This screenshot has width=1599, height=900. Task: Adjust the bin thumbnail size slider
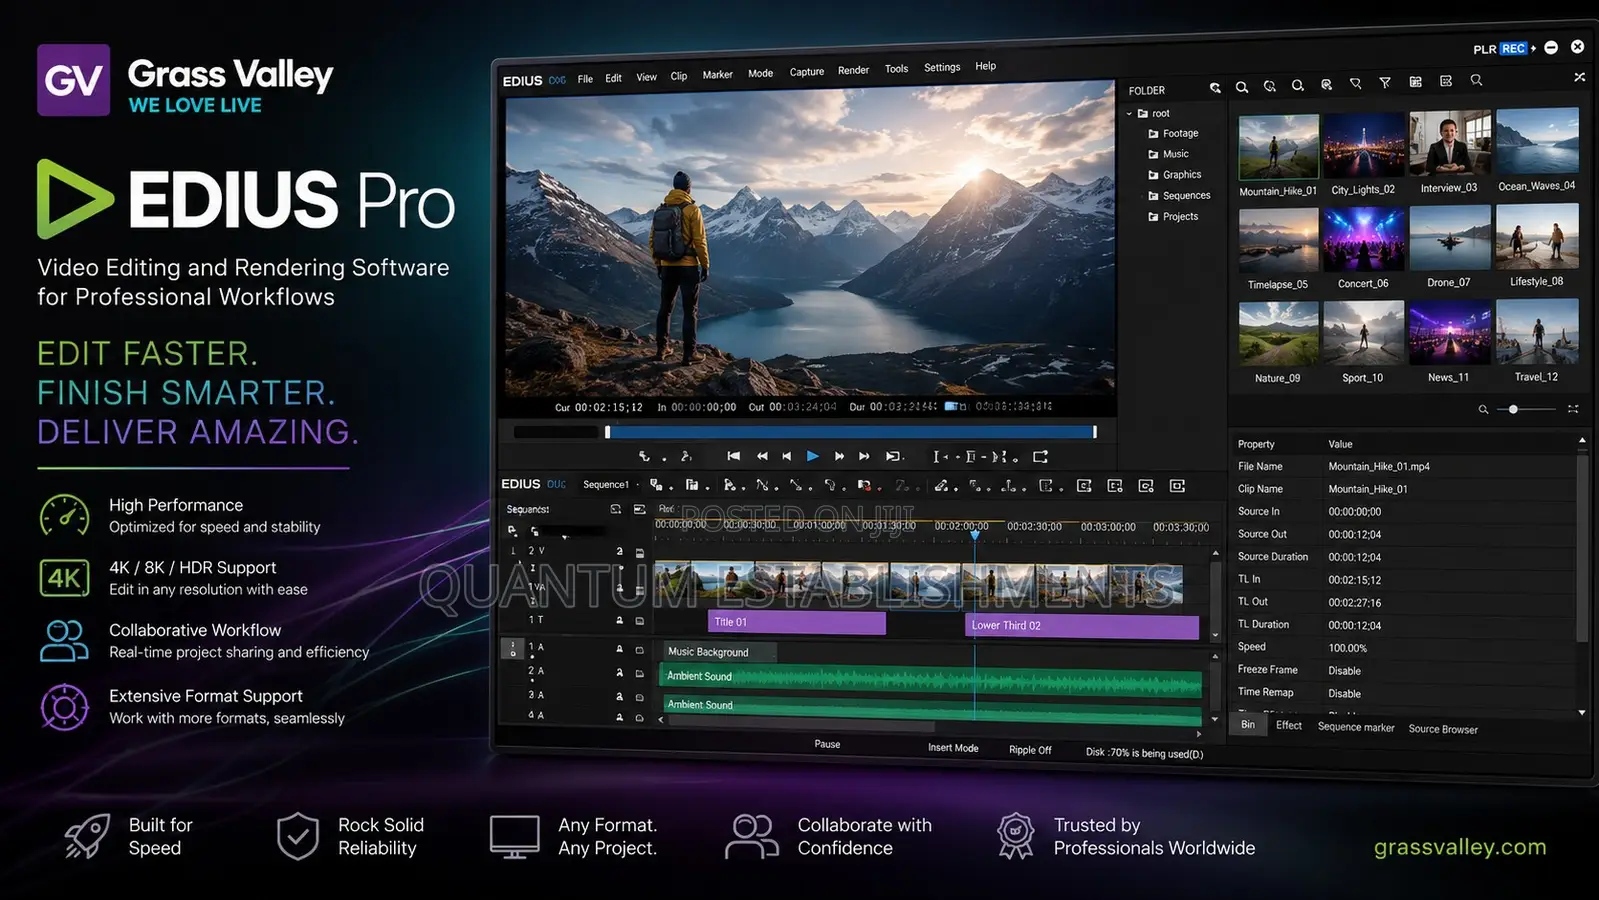click(x=1526, y=409)
